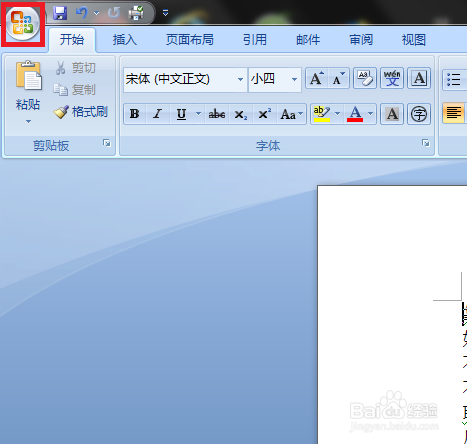The image size is (467, 444).
Task: Switch to the 插入 tab
Action: [125, 40]
